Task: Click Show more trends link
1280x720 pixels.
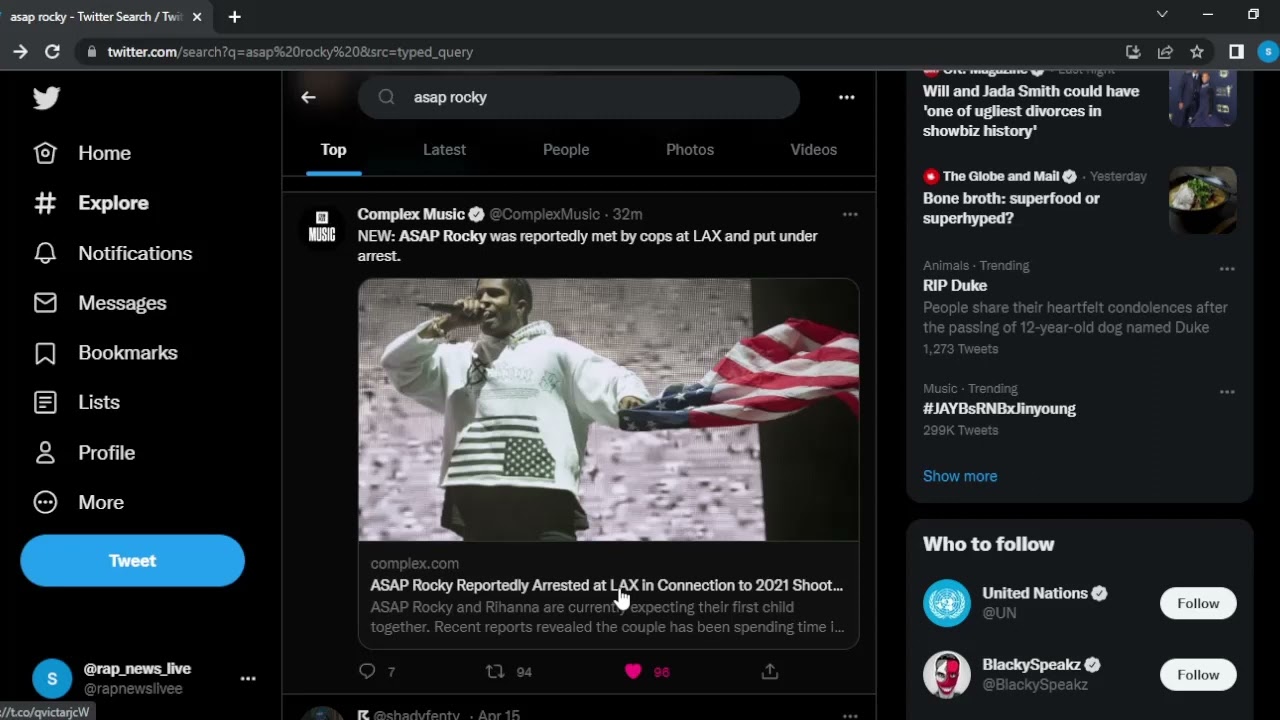Action: click(960, 476)
